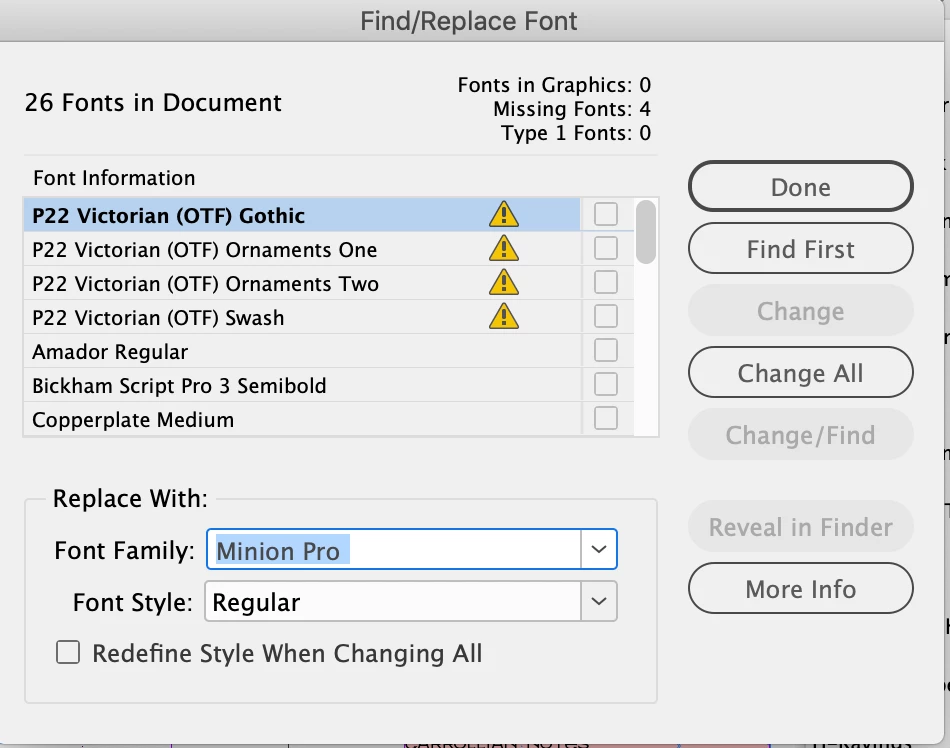The width and height of the screenshot is (950, 748).
Task: Click warning icon for Ornaments One font
Action: coord(503,248)
